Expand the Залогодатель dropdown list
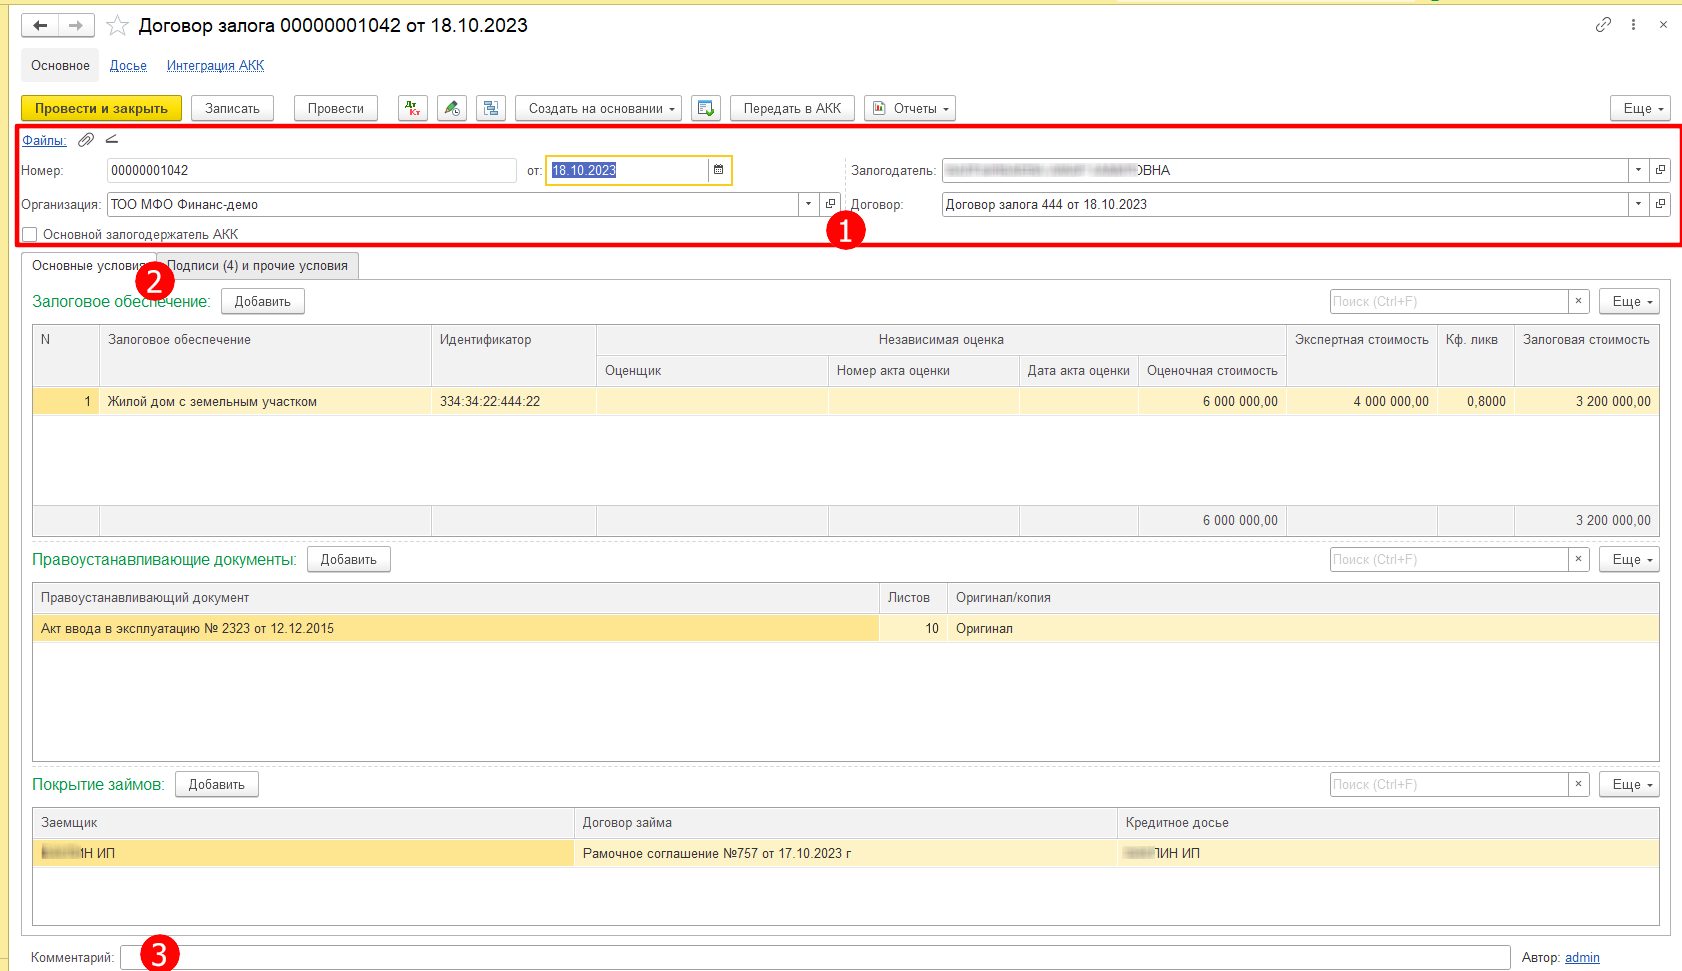The width and height of the screenshot is (1682, 971). [1638, 170]
